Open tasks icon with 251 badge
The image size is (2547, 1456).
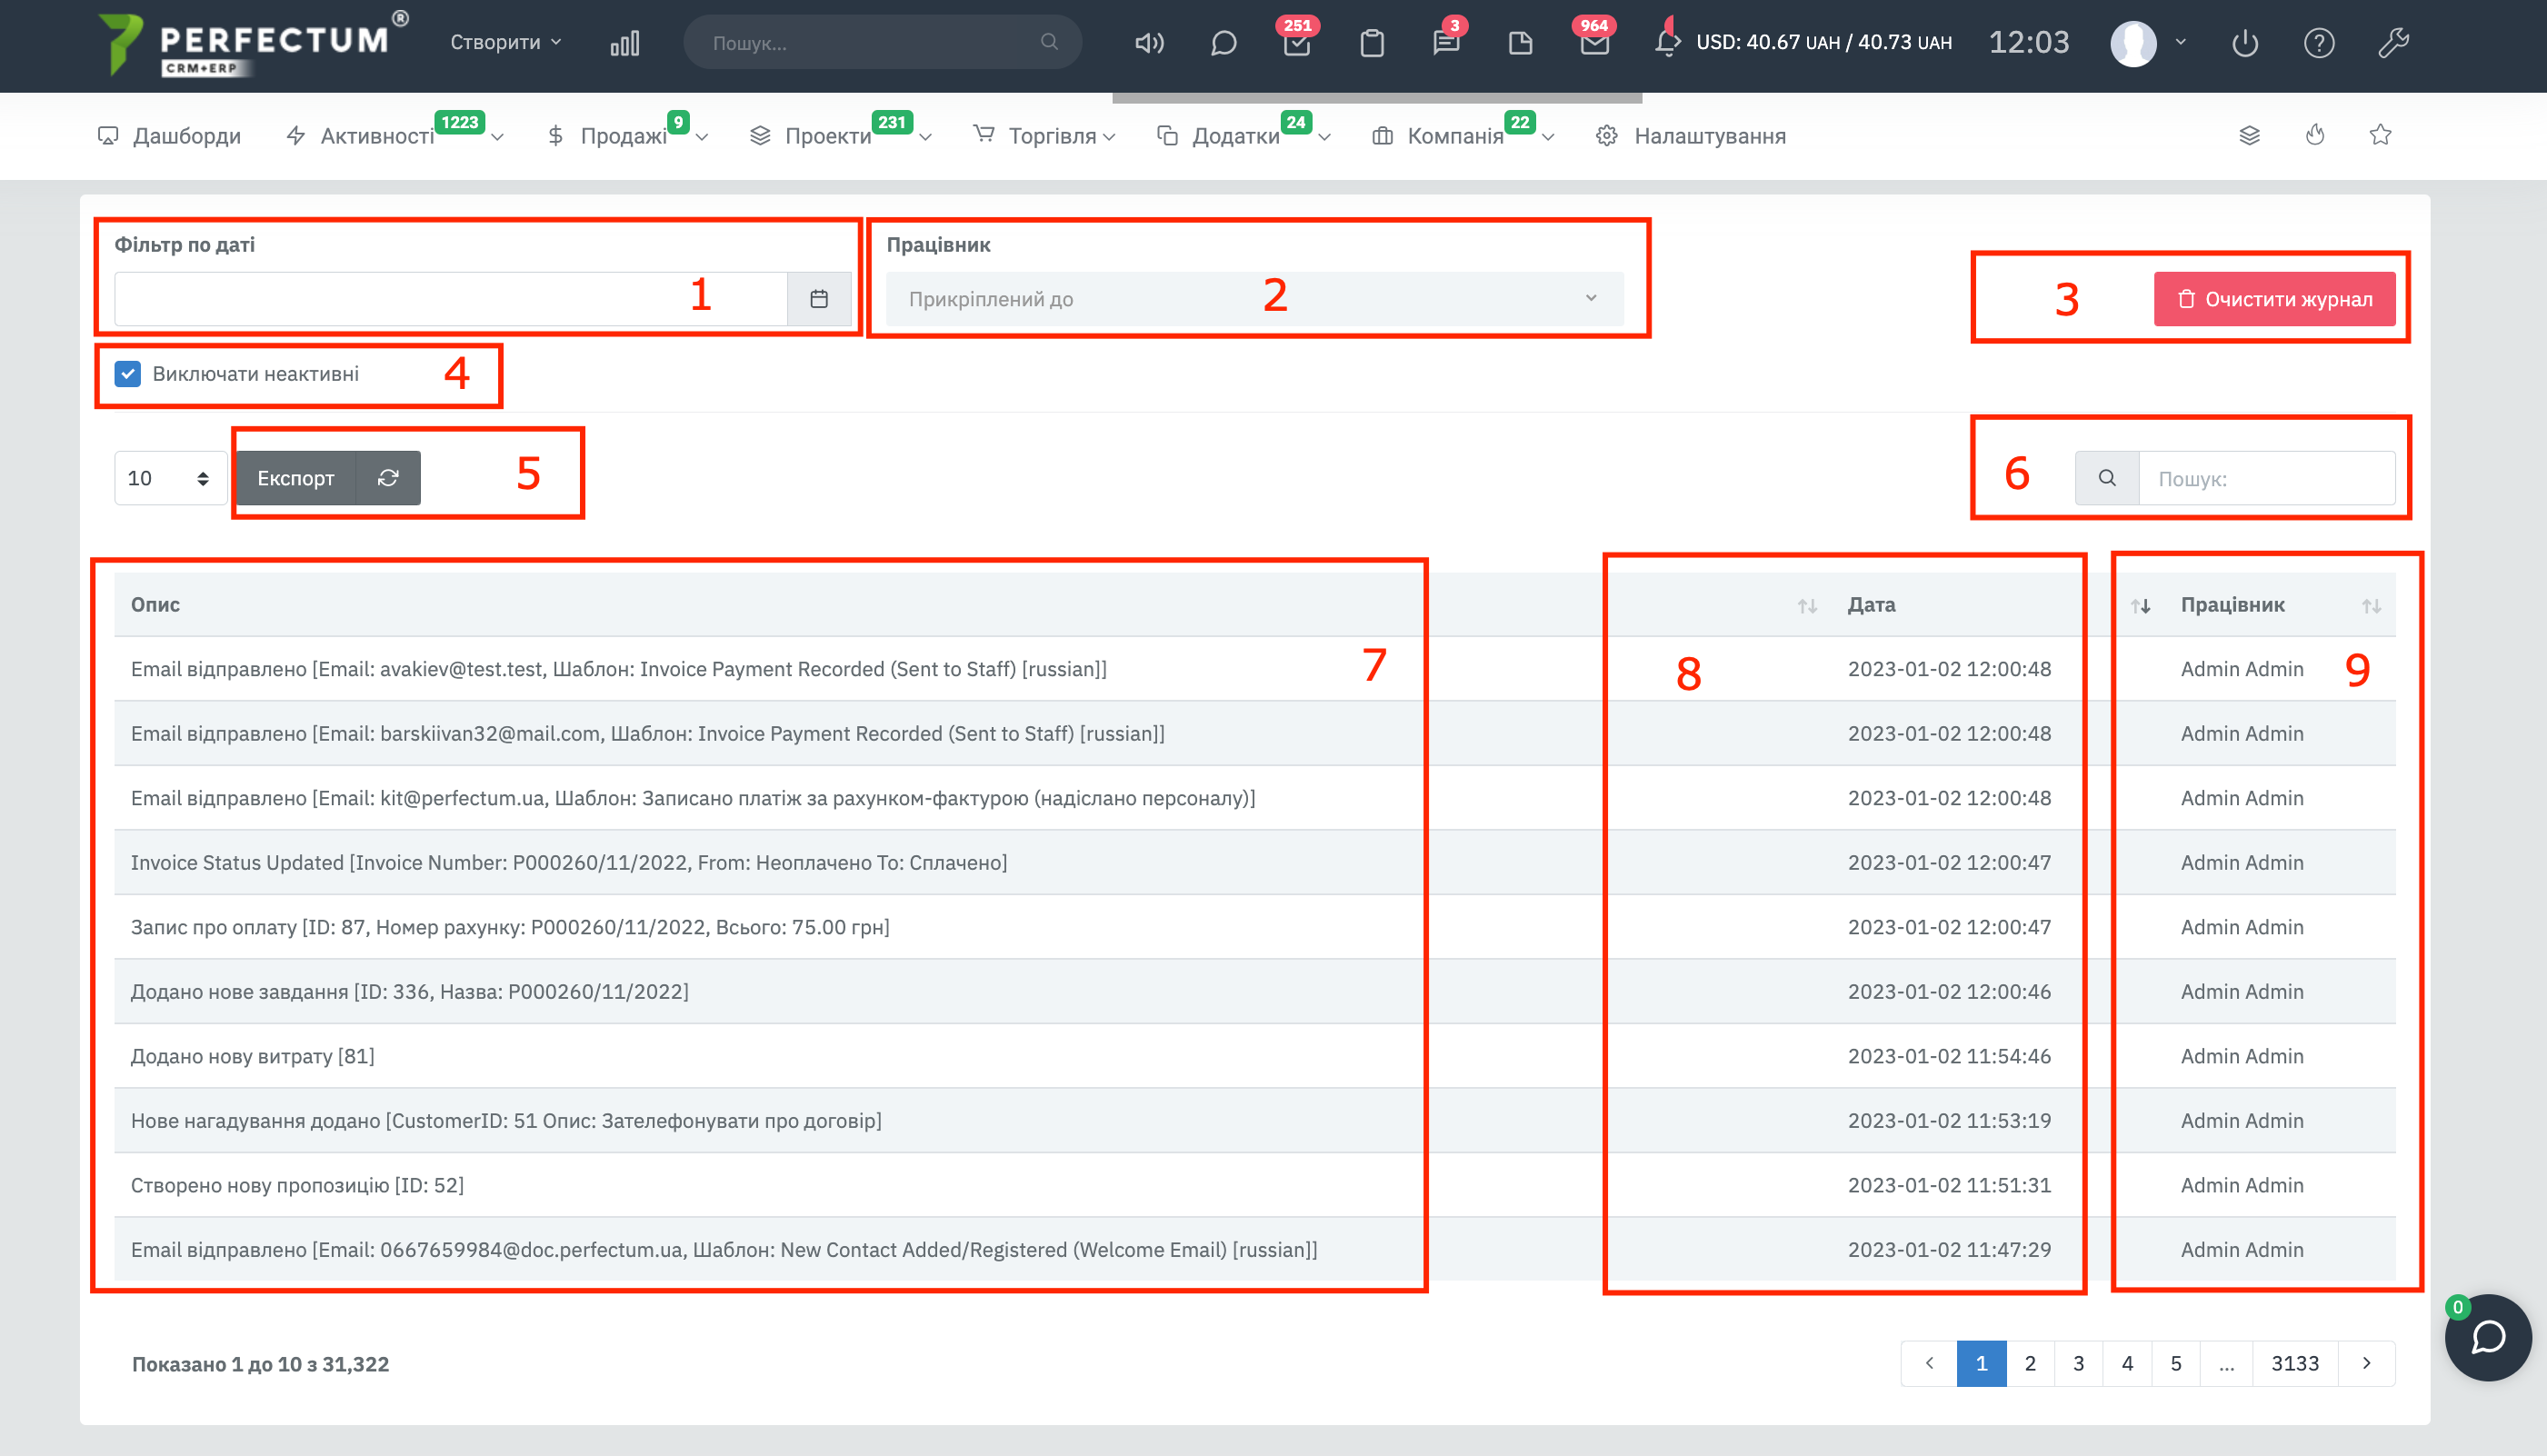[1296, 43]
